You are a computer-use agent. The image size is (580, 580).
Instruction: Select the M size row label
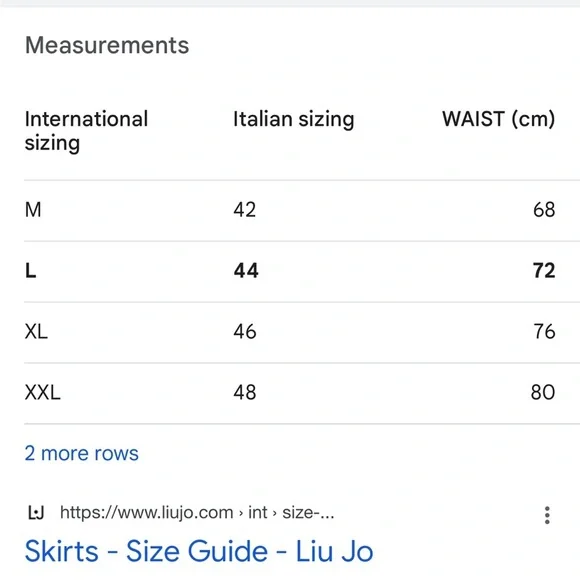33,210
